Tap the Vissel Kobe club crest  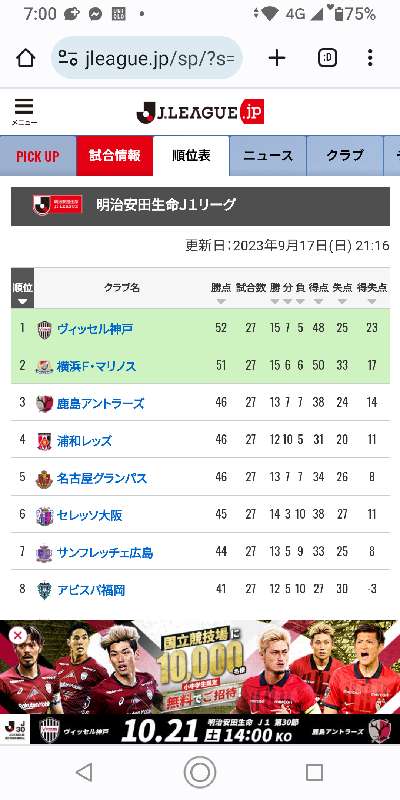point(44,330)
